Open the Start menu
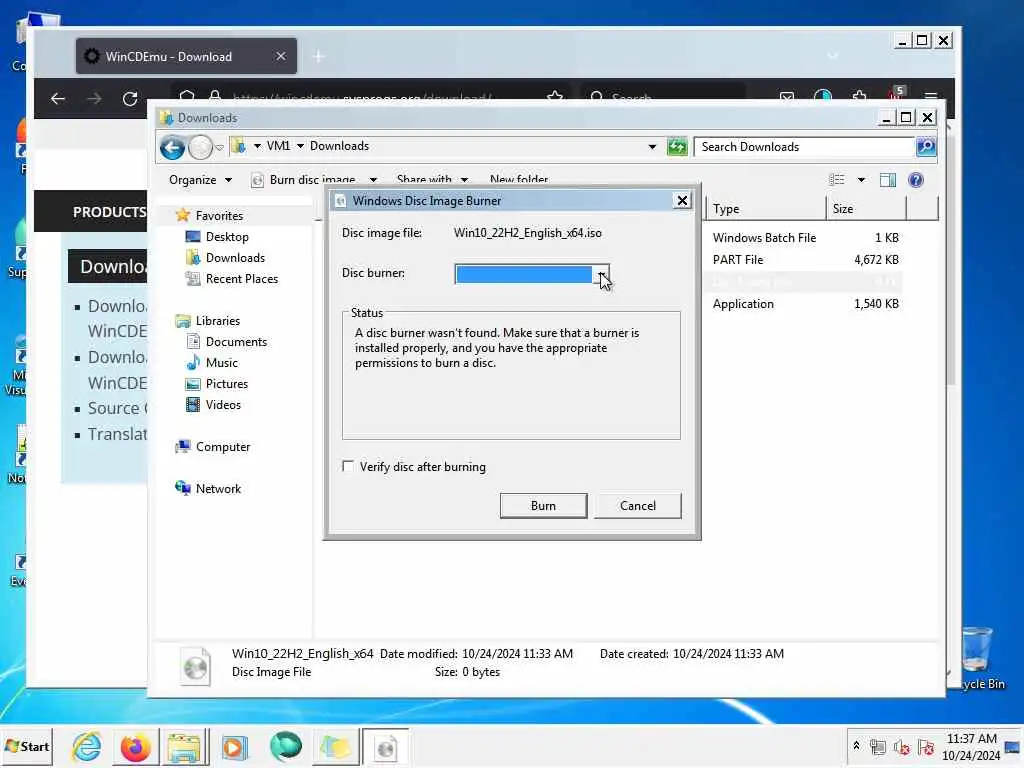This screenshot has height=768, width=1024. 27,746
